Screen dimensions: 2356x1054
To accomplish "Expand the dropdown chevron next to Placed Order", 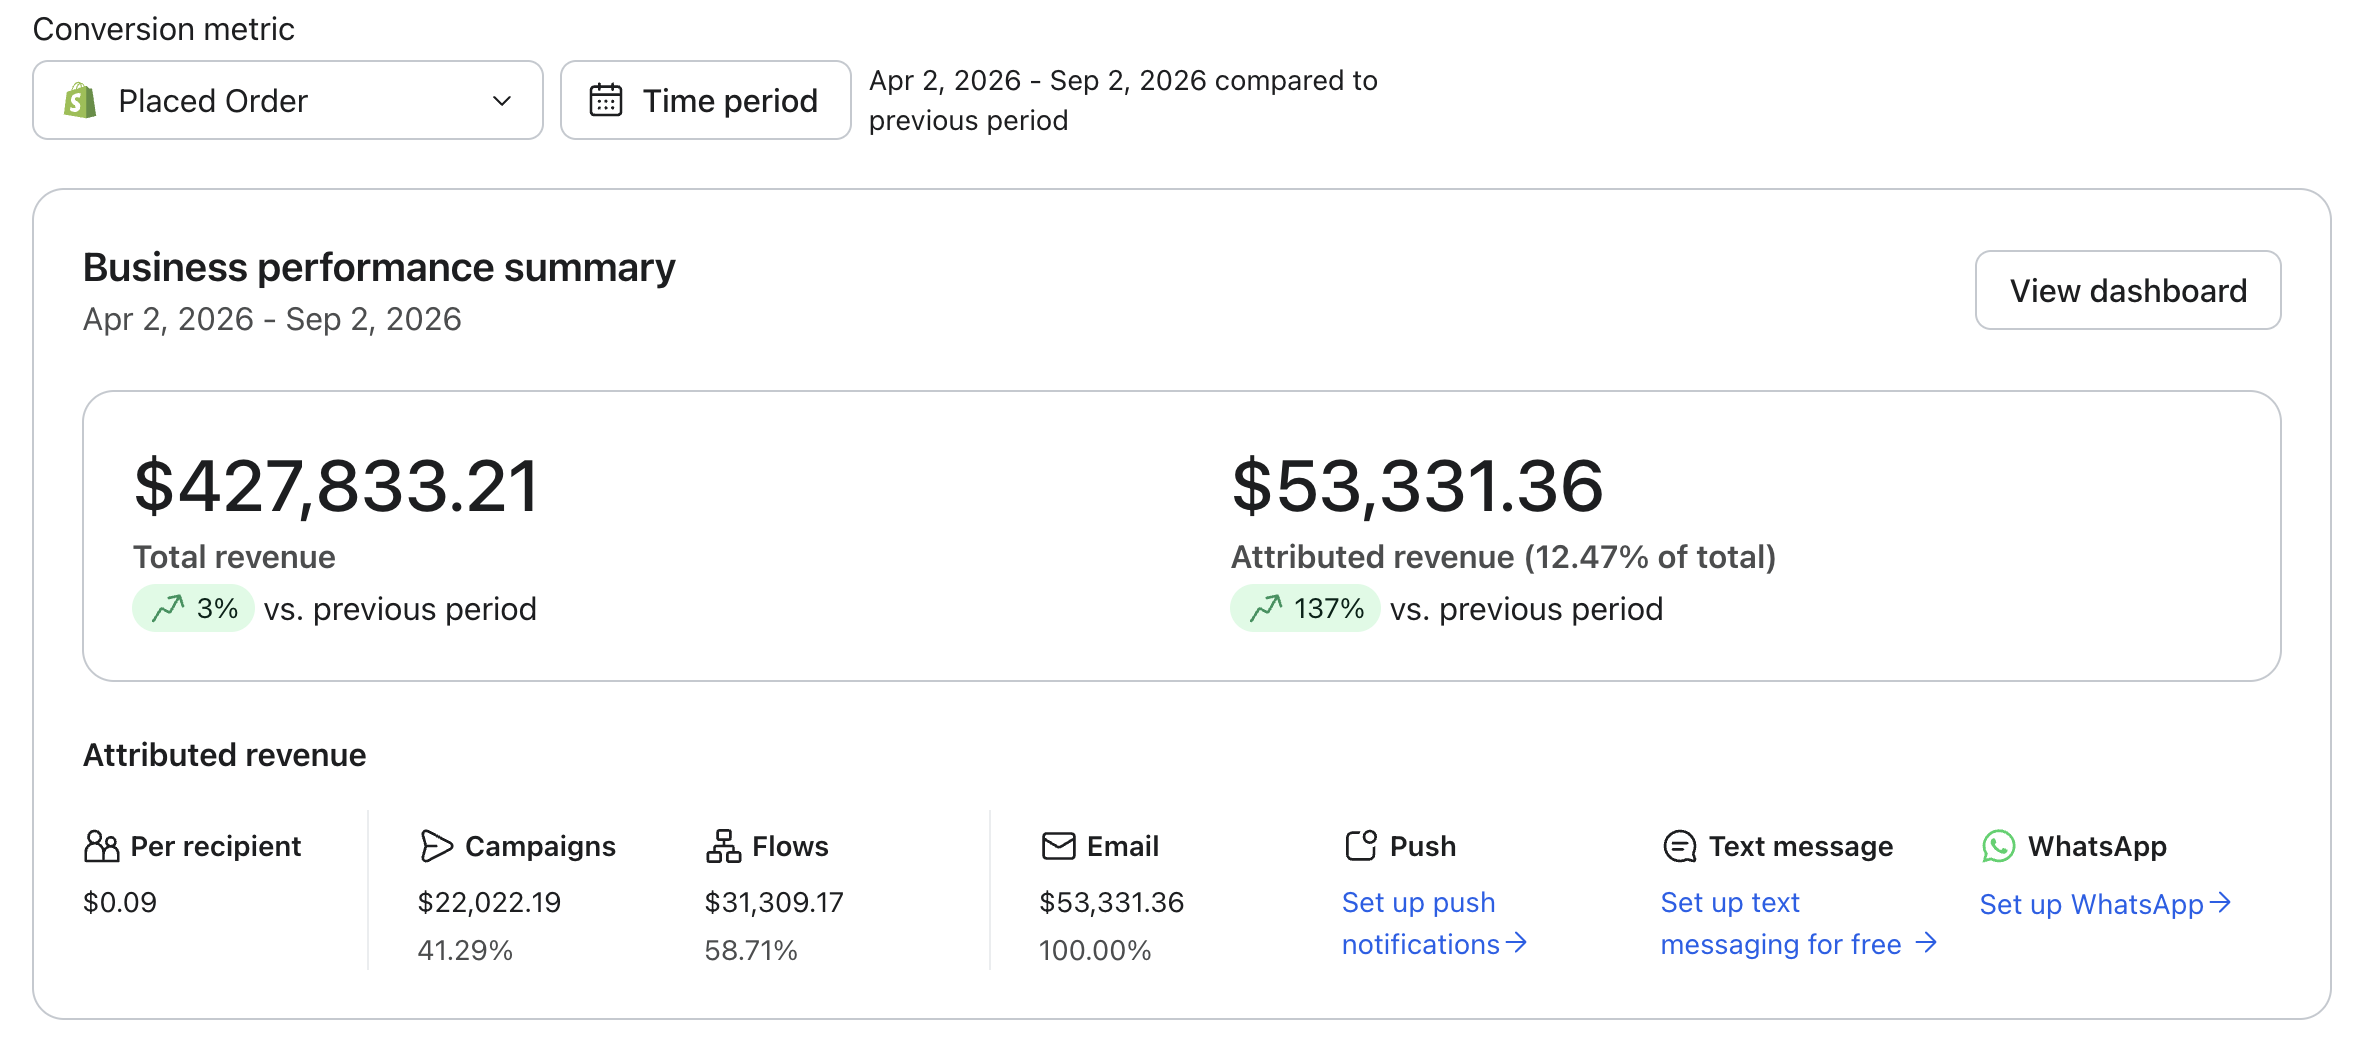I will click(x=502, y=101).
